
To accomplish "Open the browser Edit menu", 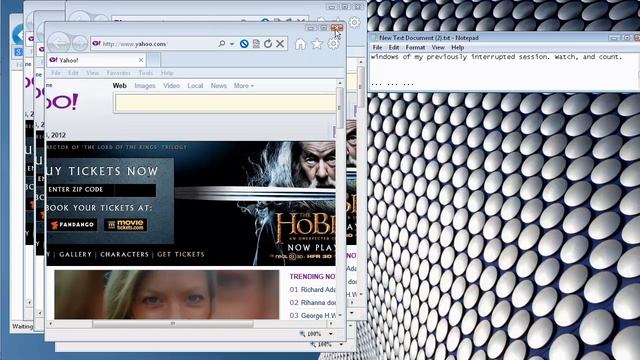I will click(x=73, y=73).
